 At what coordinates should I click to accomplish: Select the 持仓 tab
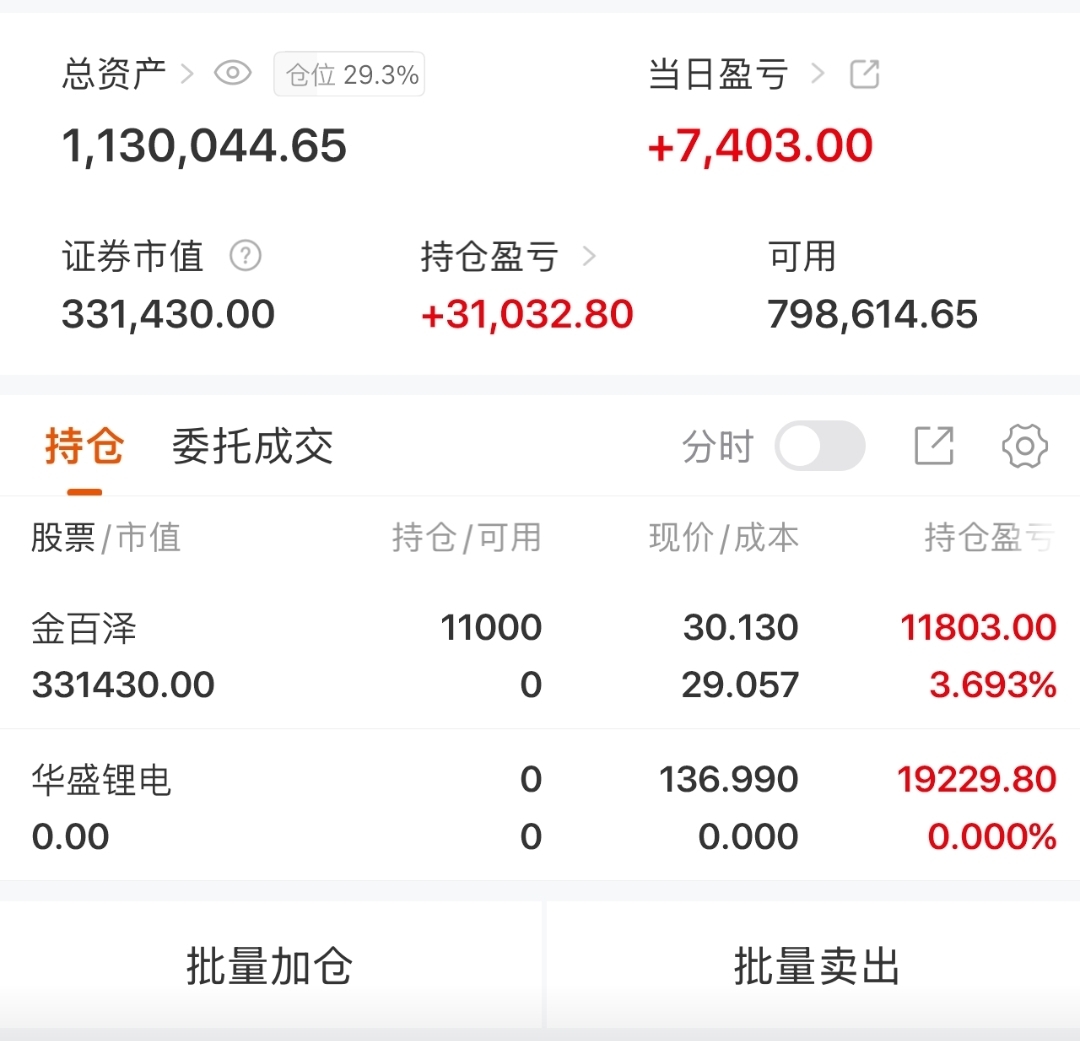pos(84,446)
